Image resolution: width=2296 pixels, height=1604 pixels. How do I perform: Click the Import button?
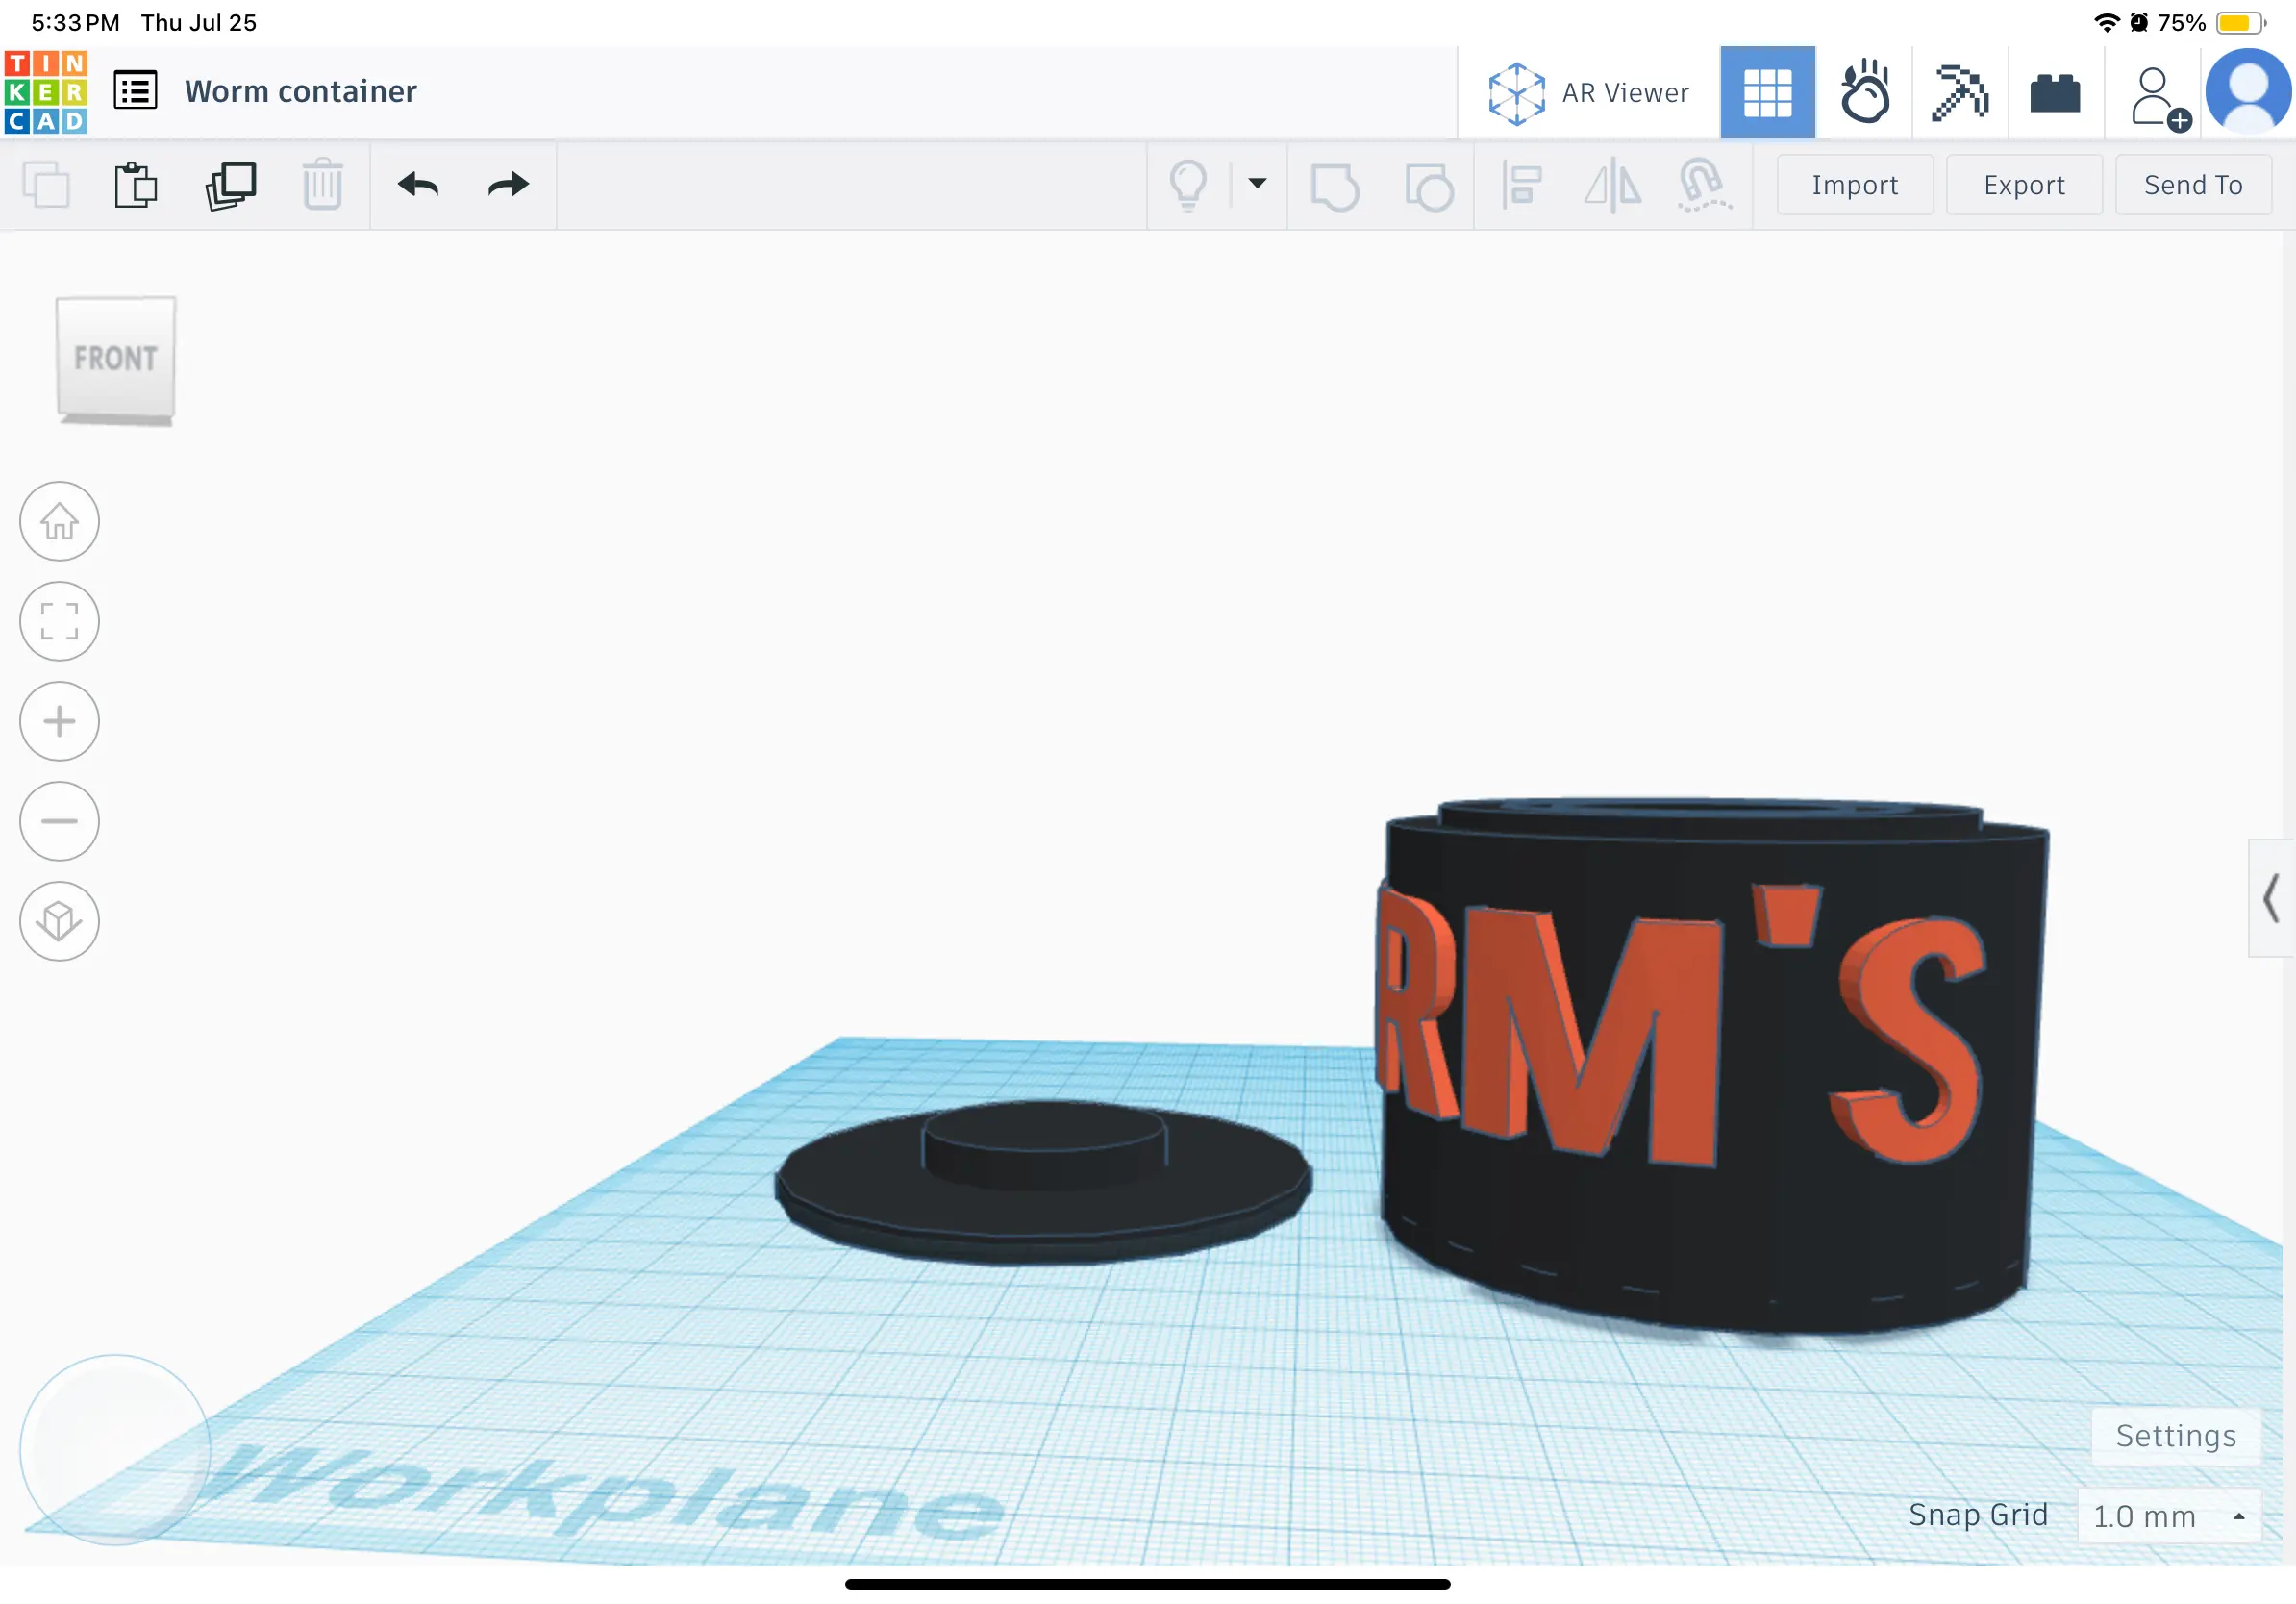click(1855, 185)
